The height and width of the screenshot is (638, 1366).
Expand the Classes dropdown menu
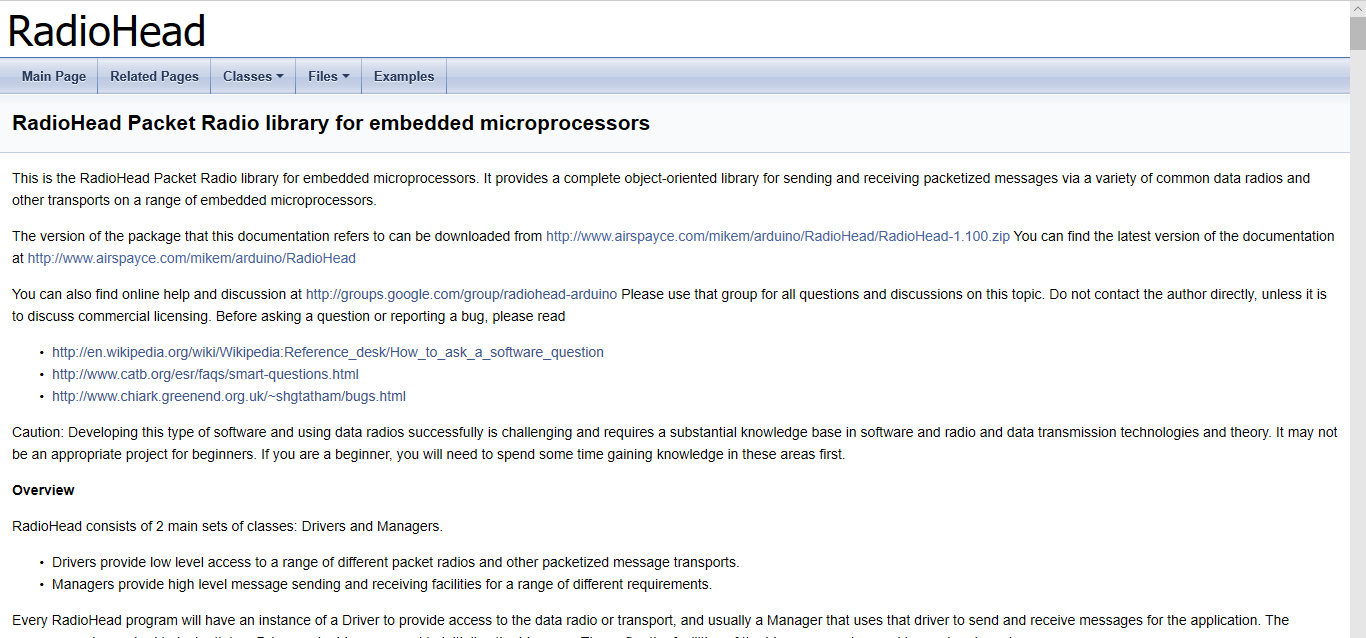point(247,76)
